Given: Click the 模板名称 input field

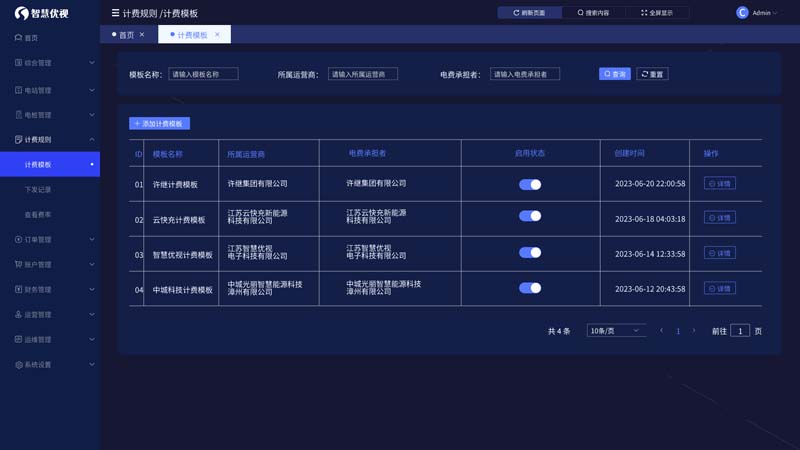Looking at the screenshot, I should pyautogui.click(x=203, y=74).
